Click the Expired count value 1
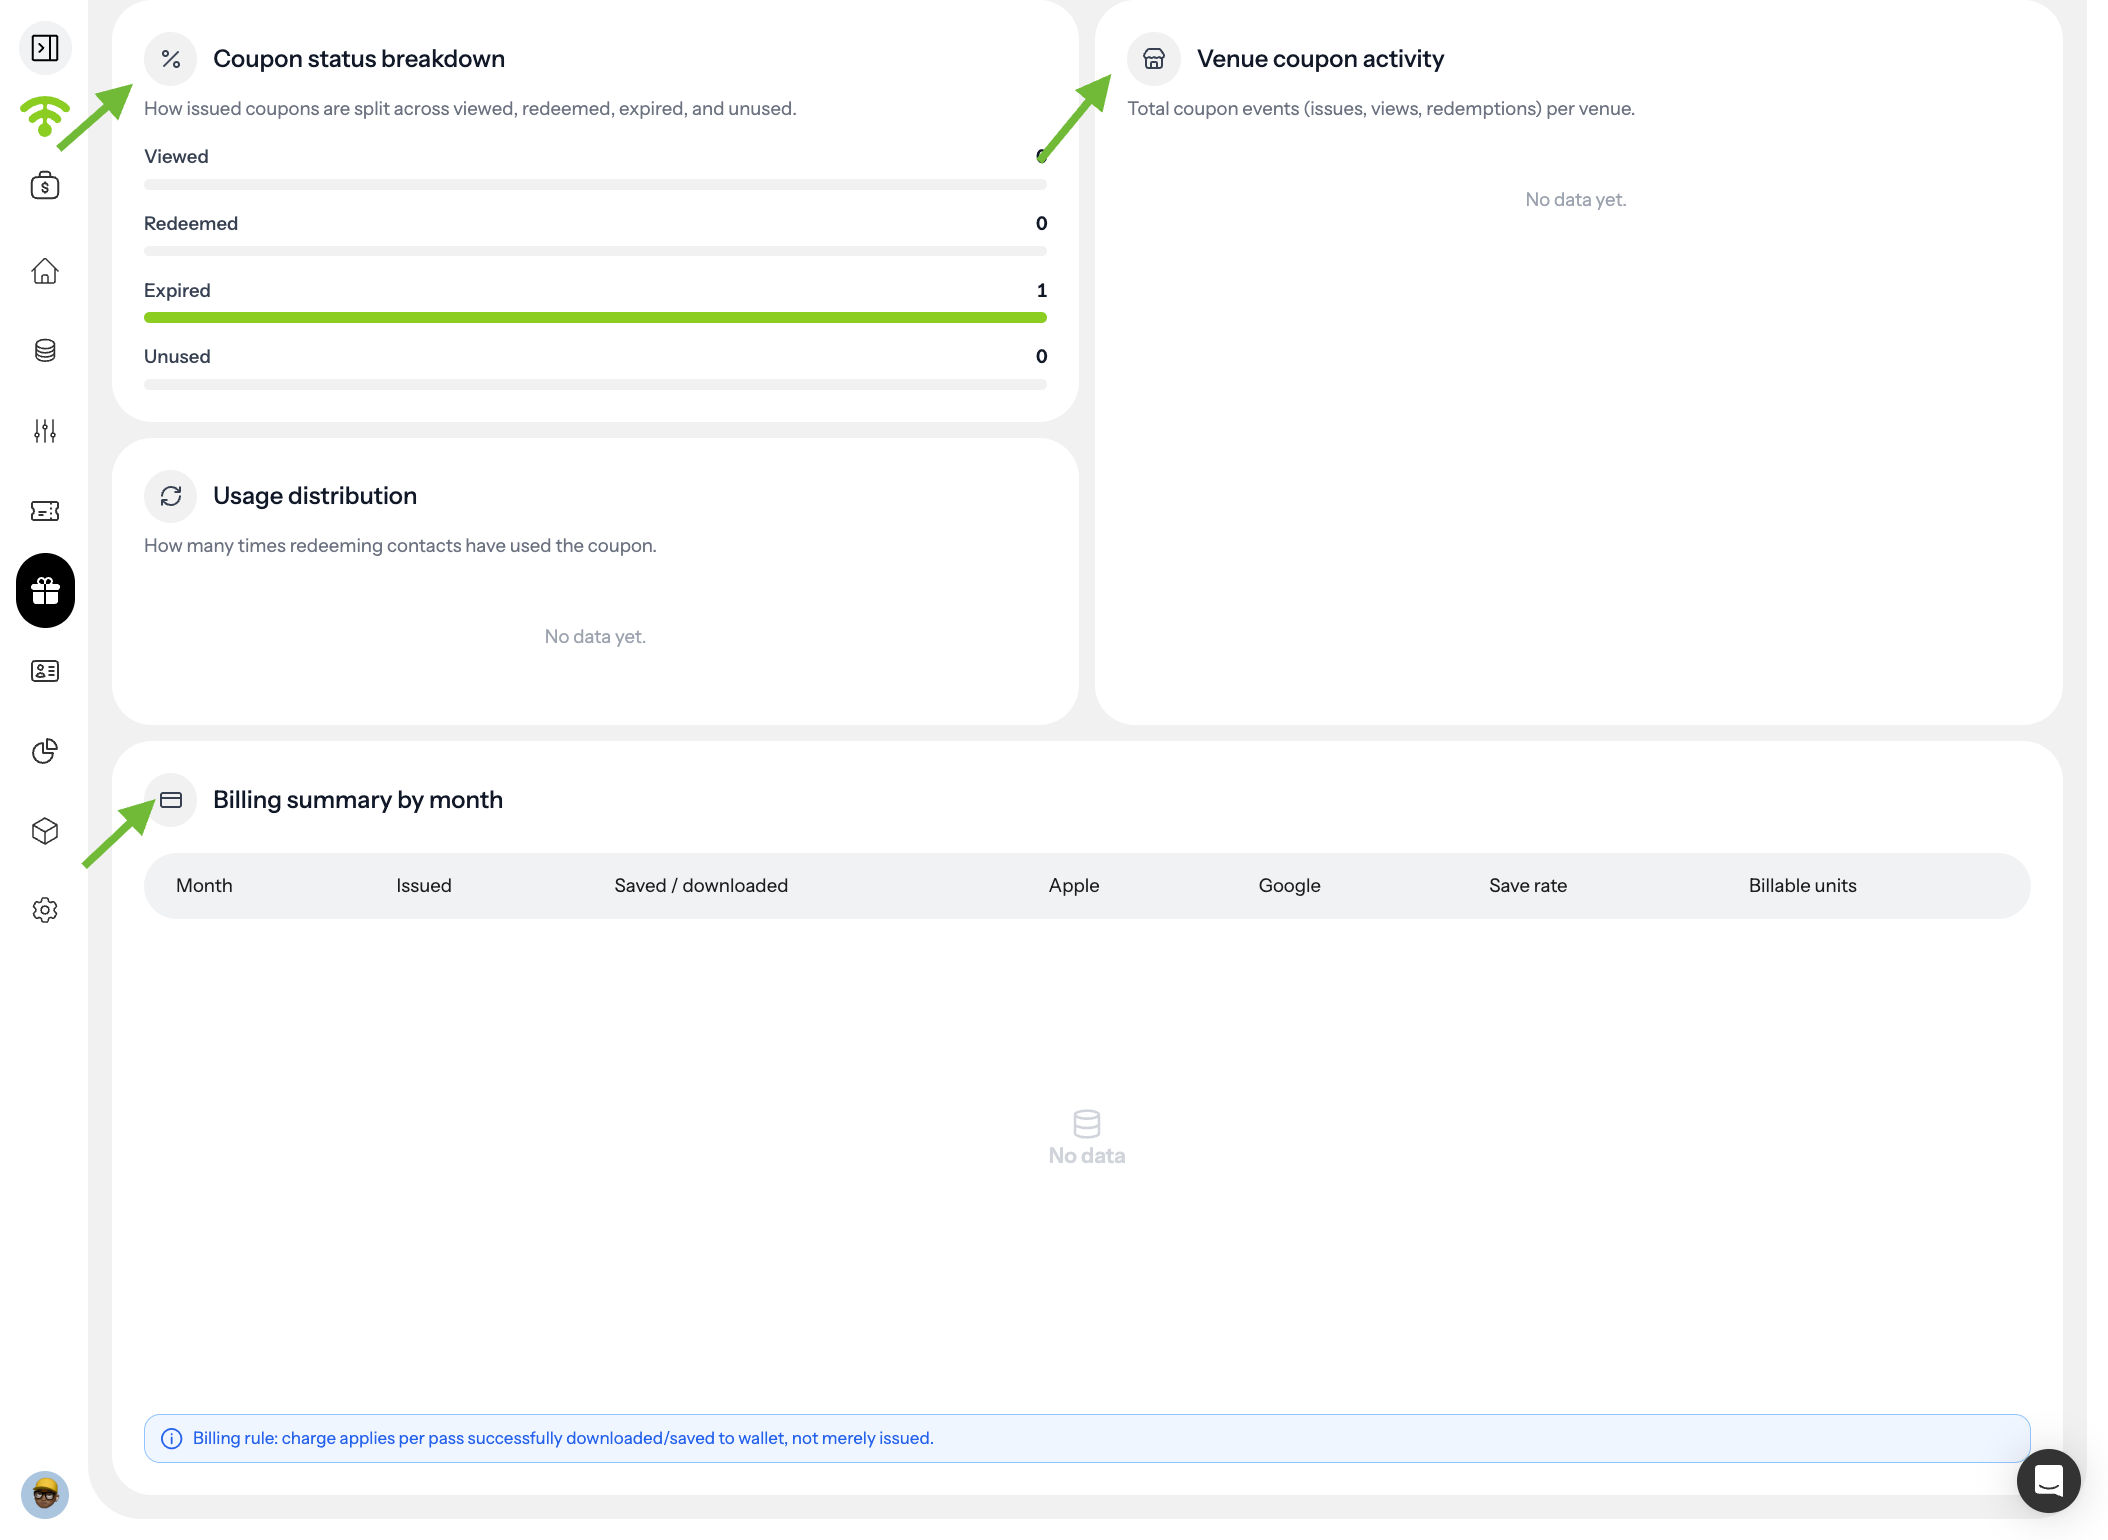2108x1540 pixels. (1042, 290)
